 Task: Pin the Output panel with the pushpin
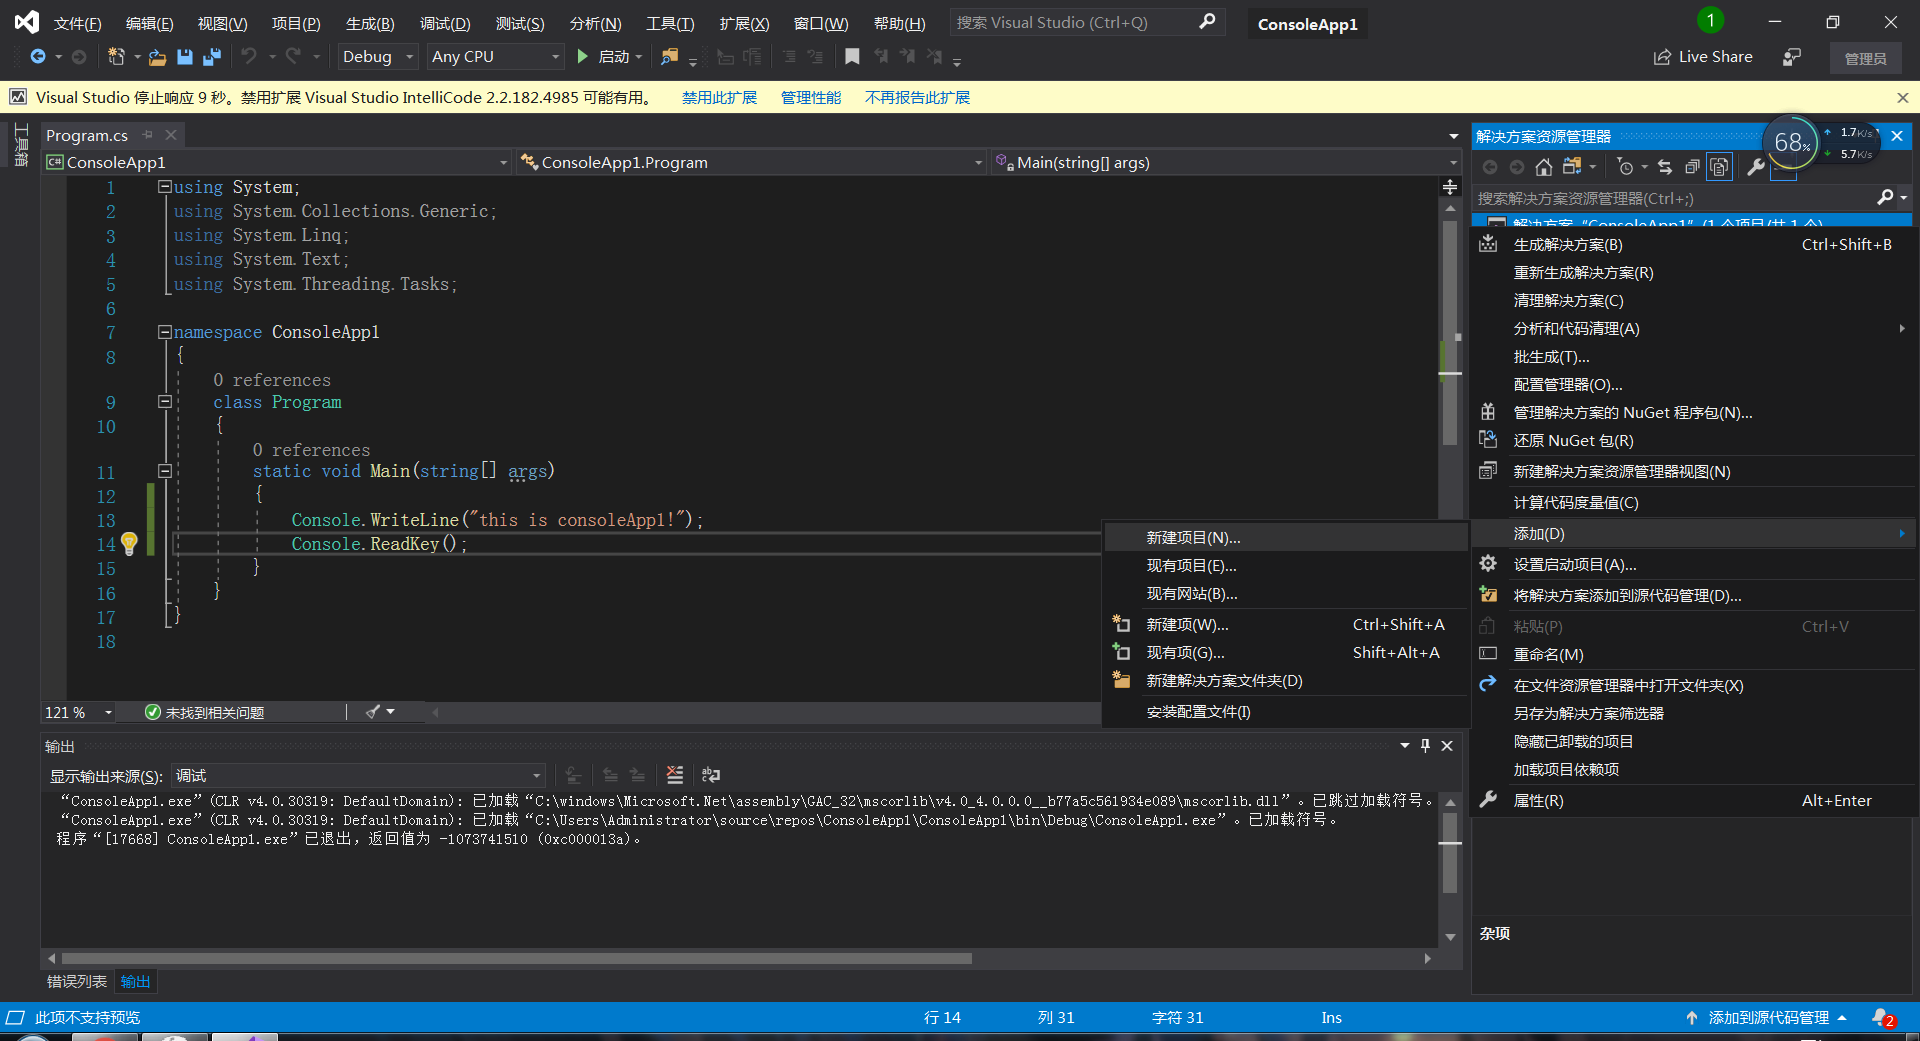click(1425, 746)
